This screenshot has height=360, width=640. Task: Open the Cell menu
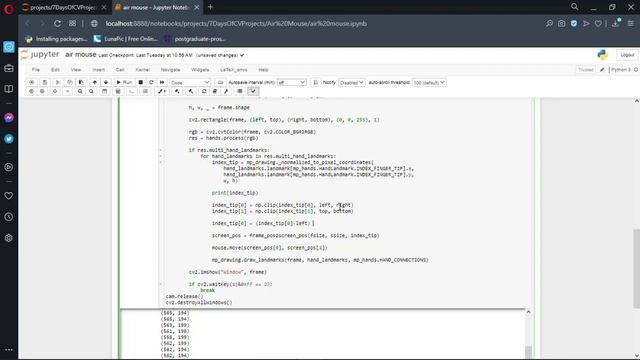click(x=120, y=70)
